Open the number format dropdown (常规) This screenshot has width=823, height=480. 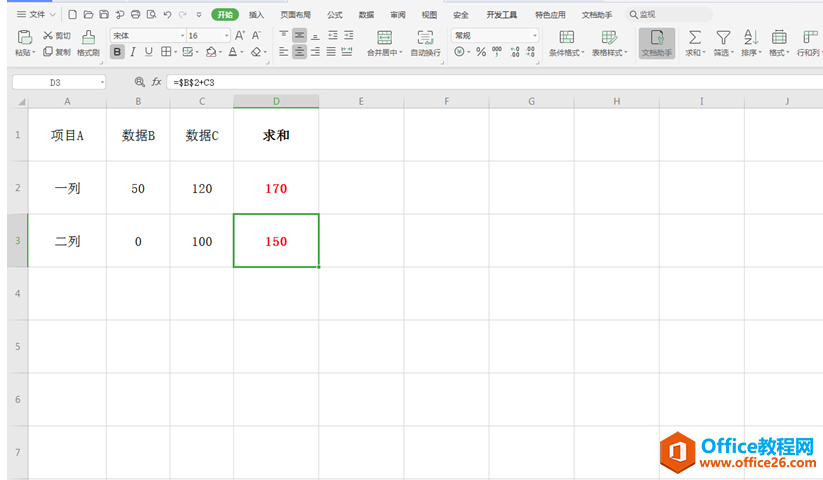point(494,35)
